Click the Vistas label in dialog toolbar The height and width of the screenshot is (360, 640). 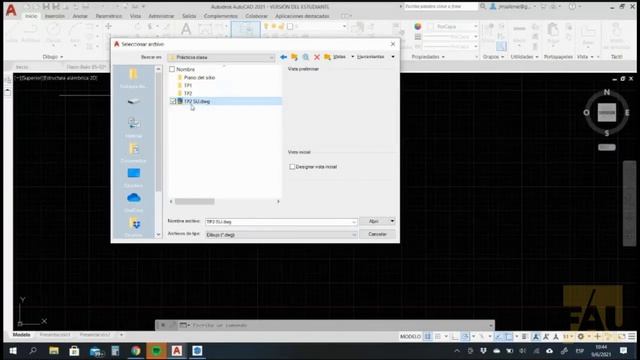[x=339, y=57]
